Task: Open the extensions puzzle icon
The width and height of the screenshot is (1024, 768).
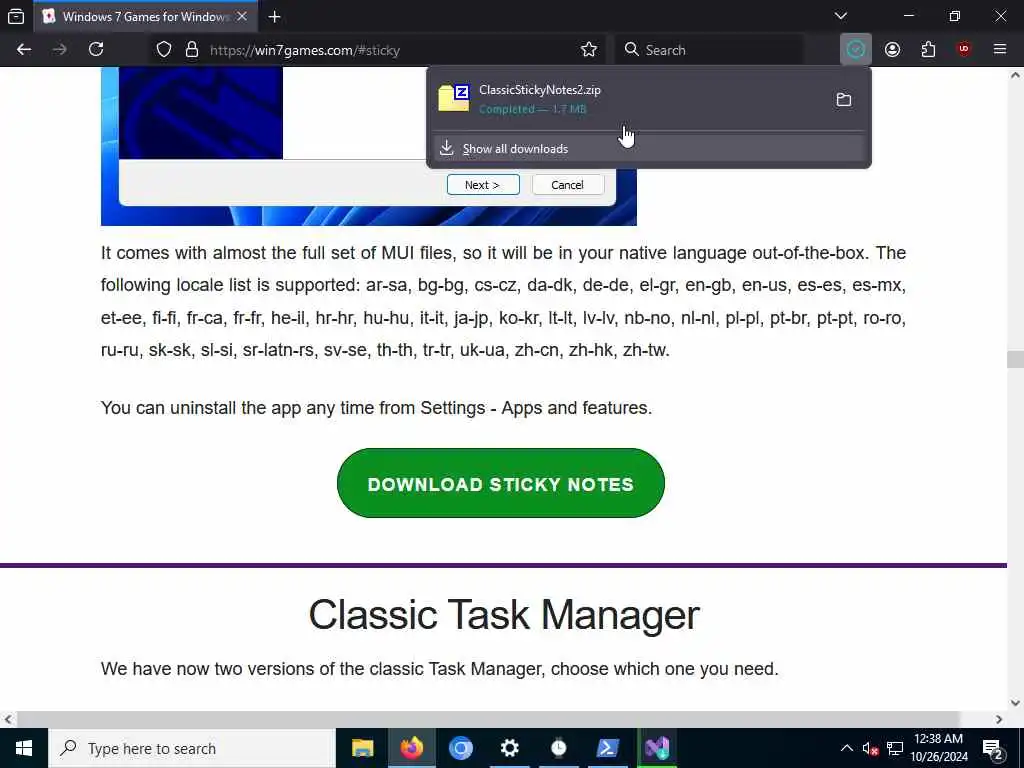Action: (x=928, y=50)
